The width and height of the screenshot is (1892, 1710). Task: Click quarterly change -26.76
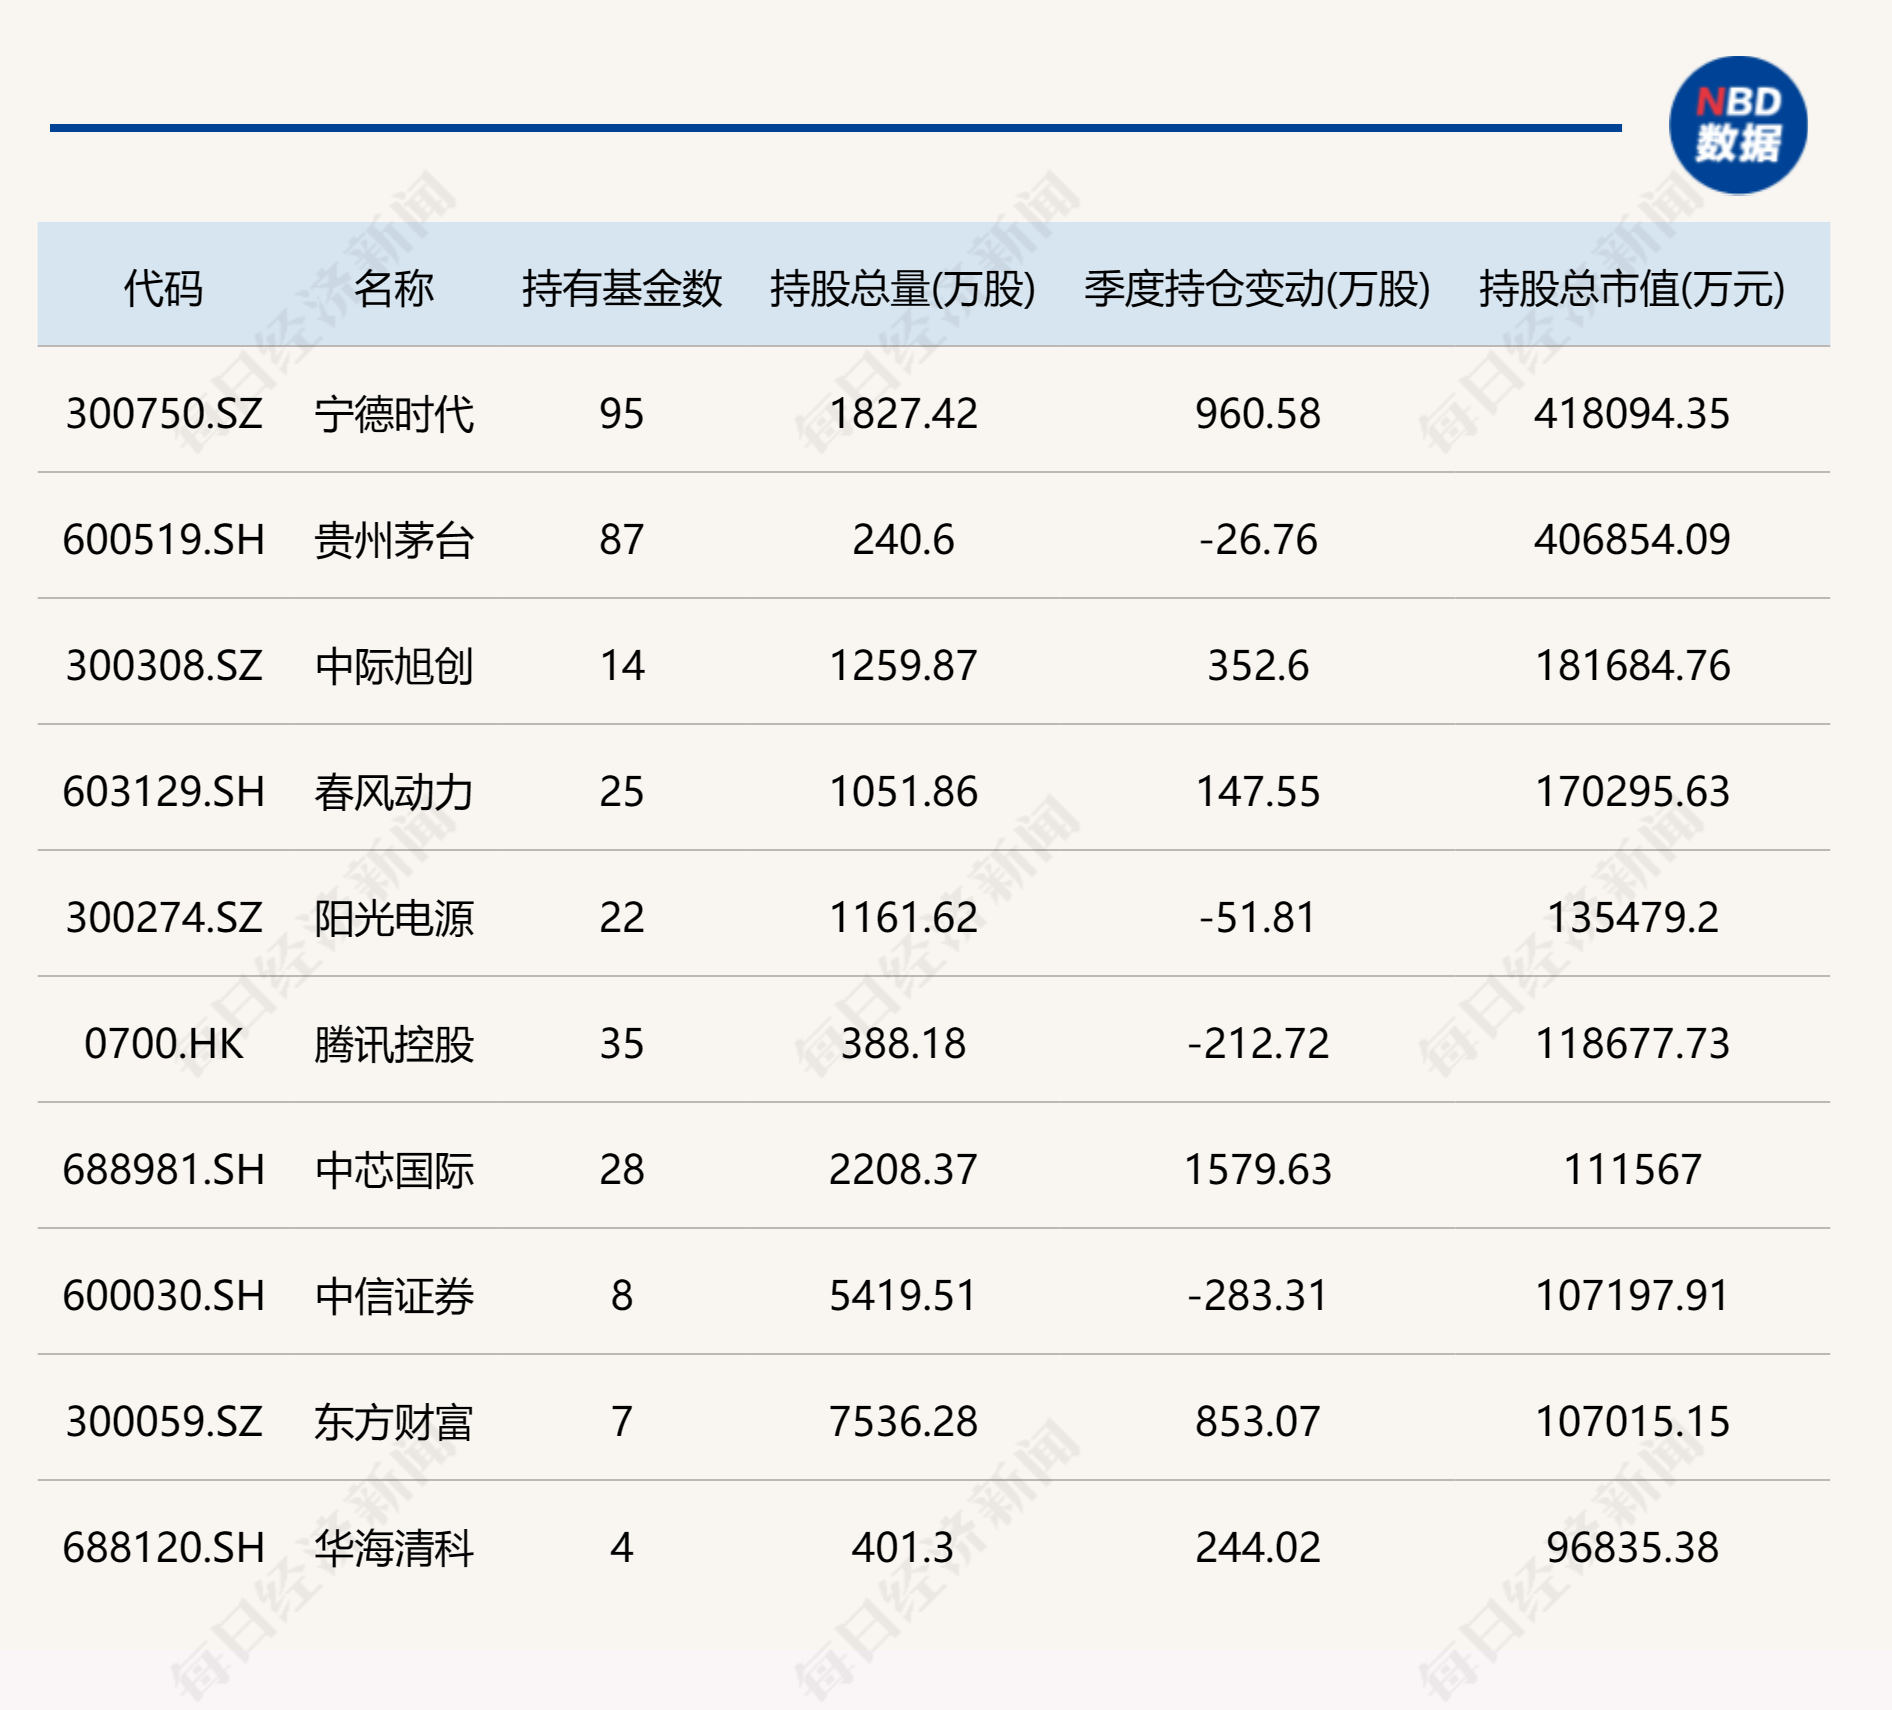[x=1258, y=540]
